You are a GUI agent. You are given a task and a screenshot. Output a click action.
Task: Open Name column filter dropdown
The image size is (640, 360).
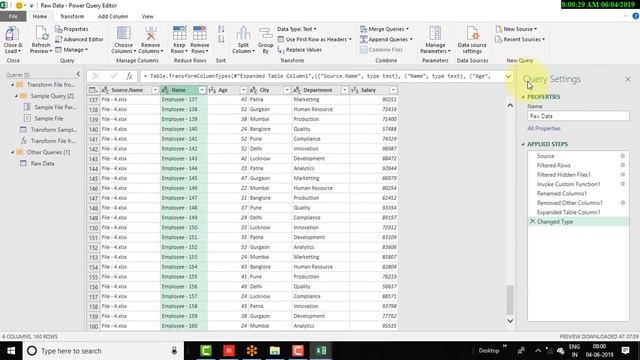click(202, 90)
